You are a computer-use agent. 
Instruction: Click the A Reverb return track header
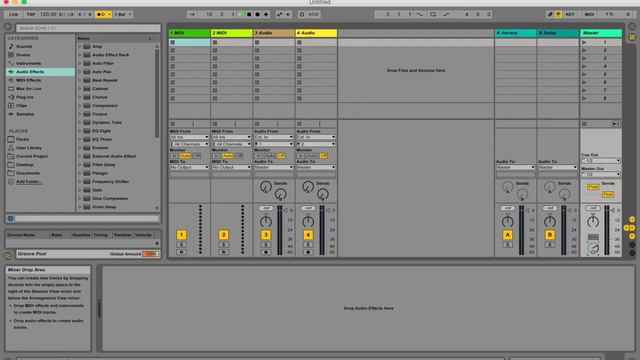click(x=515, y=33)
